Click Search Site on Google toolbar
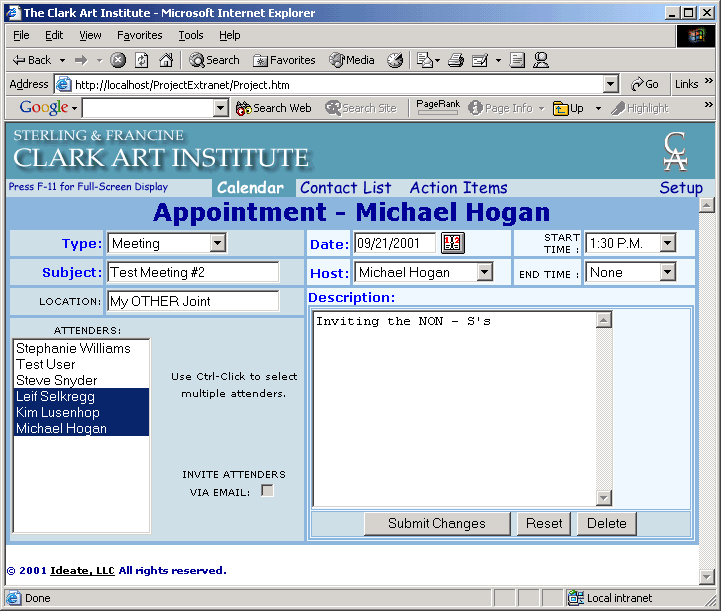The height and width of the screenshot is (611, 721). tap(361, 108)
